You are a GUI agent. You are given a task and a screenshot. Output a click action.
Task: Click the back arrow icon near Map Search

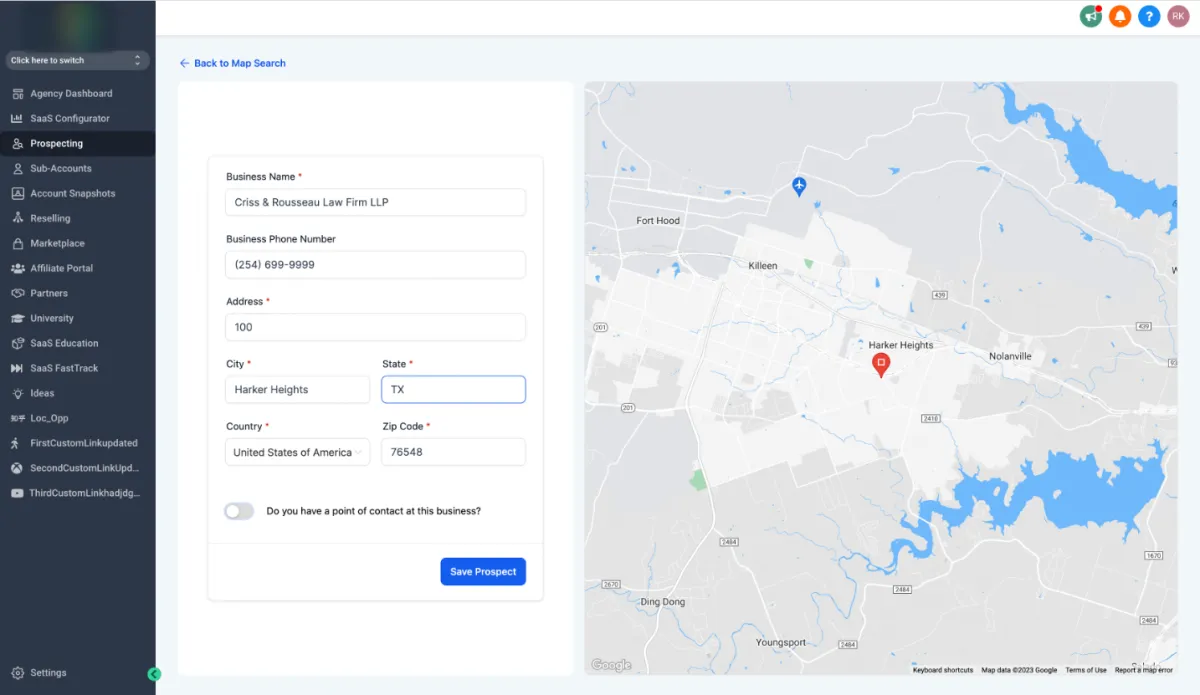tap(184, 63)
